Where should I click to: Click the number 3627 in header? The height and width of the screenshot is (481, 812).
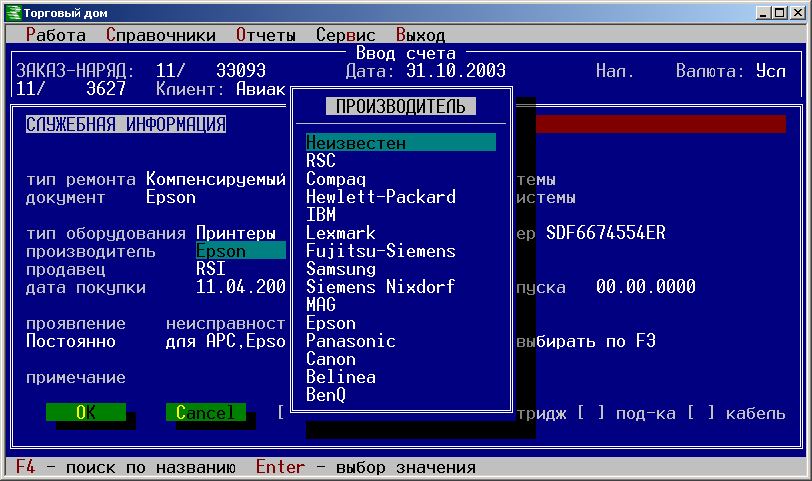[x=106, y=89]
